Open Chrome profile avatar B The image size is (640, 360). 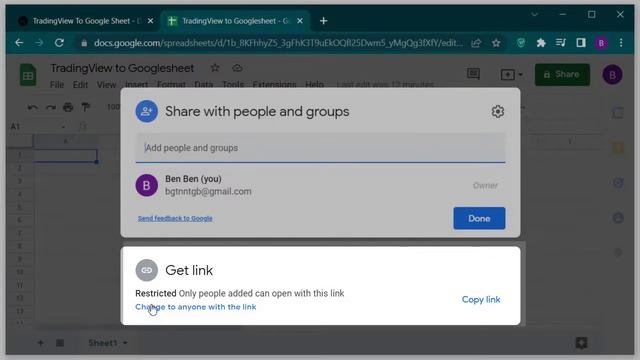(x=601, y=43)
